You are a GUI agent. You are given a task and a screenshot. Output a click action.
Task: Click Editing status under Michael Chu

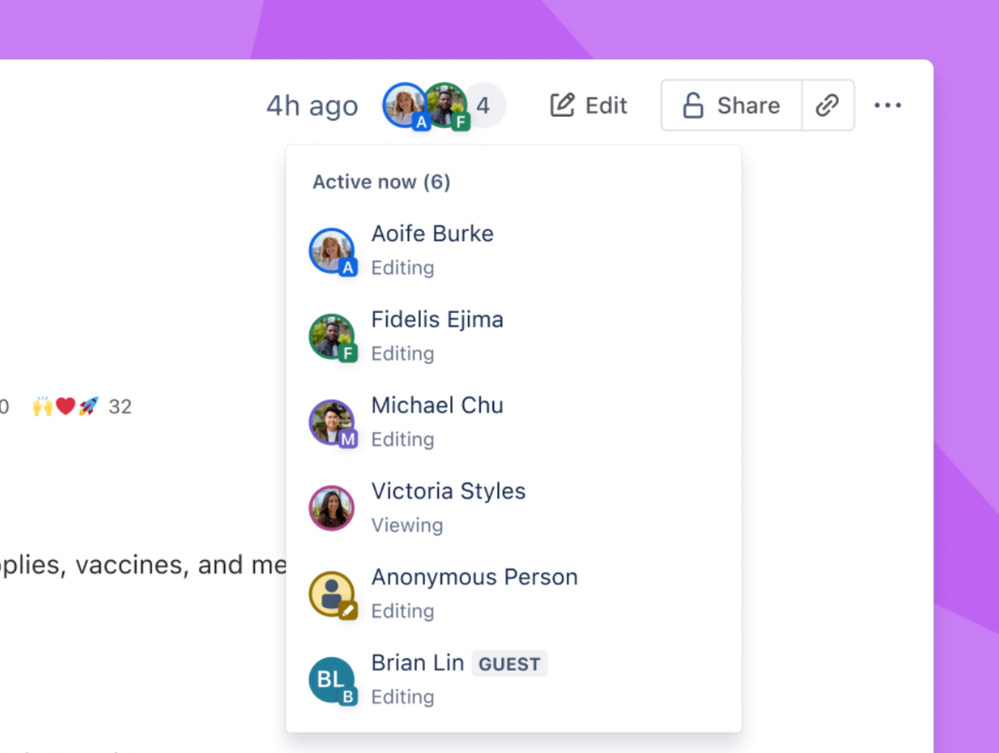403,440
